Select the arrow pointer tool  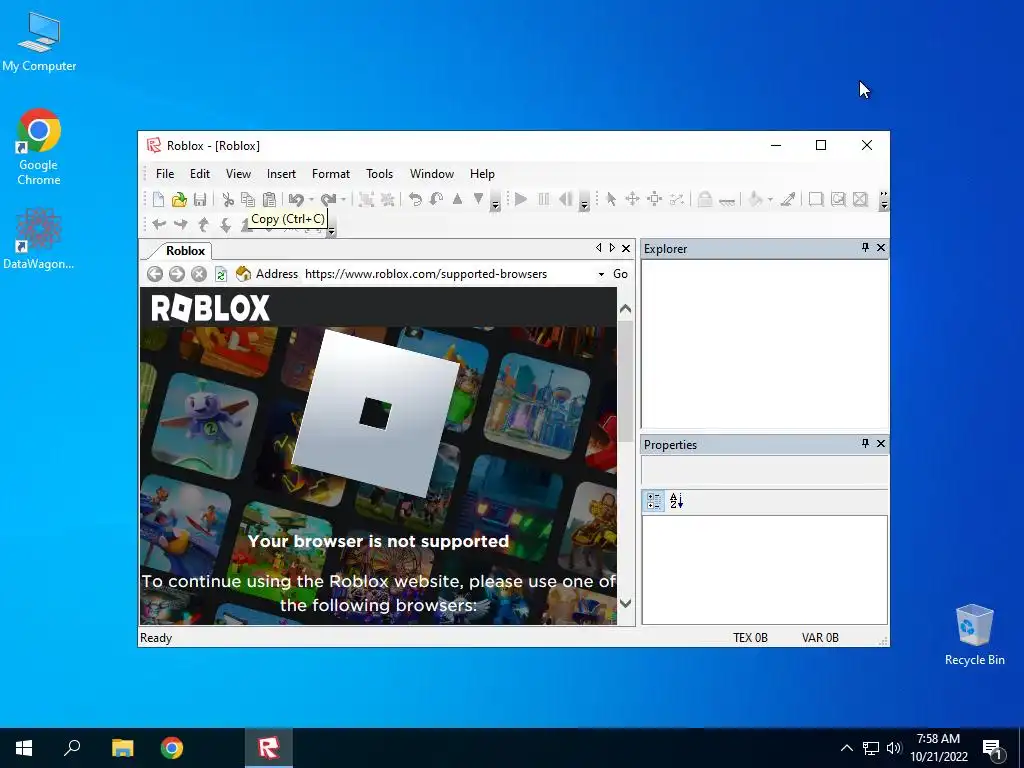click(611, 199)
